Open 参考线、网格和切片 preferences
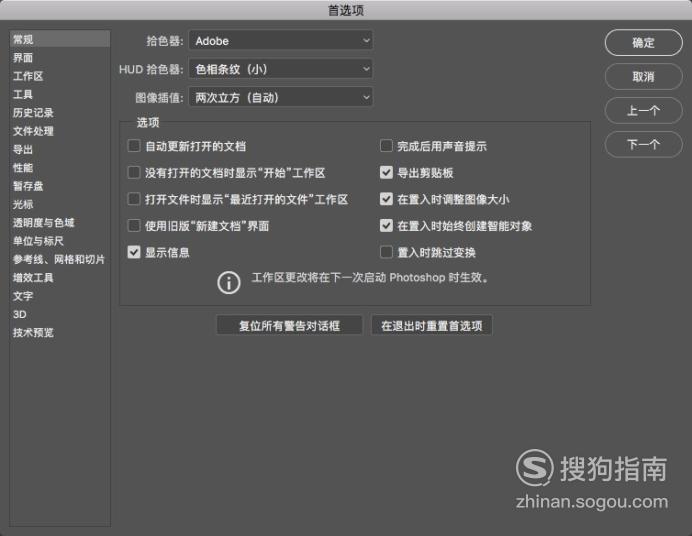 coord(60,259)
